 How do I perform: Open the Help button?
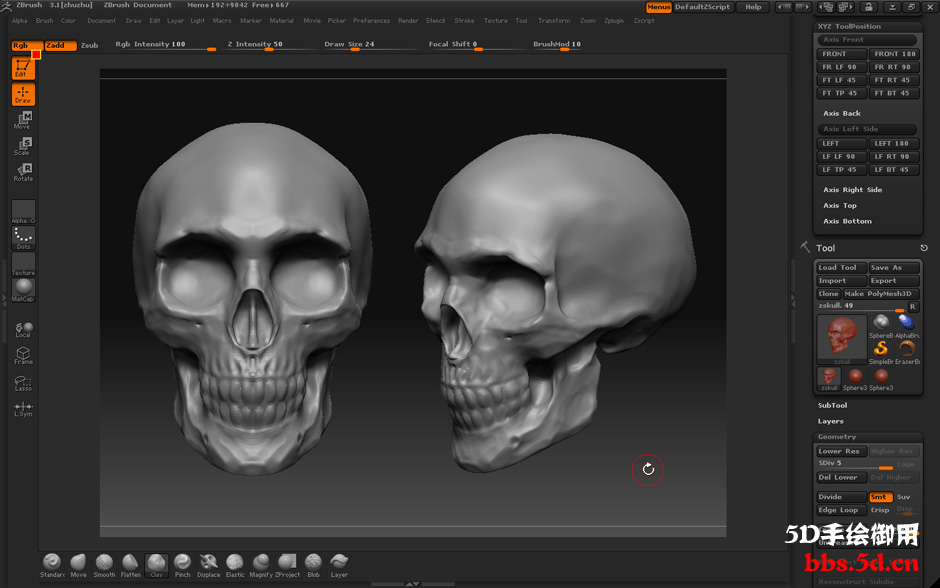(x=754, y=7)
